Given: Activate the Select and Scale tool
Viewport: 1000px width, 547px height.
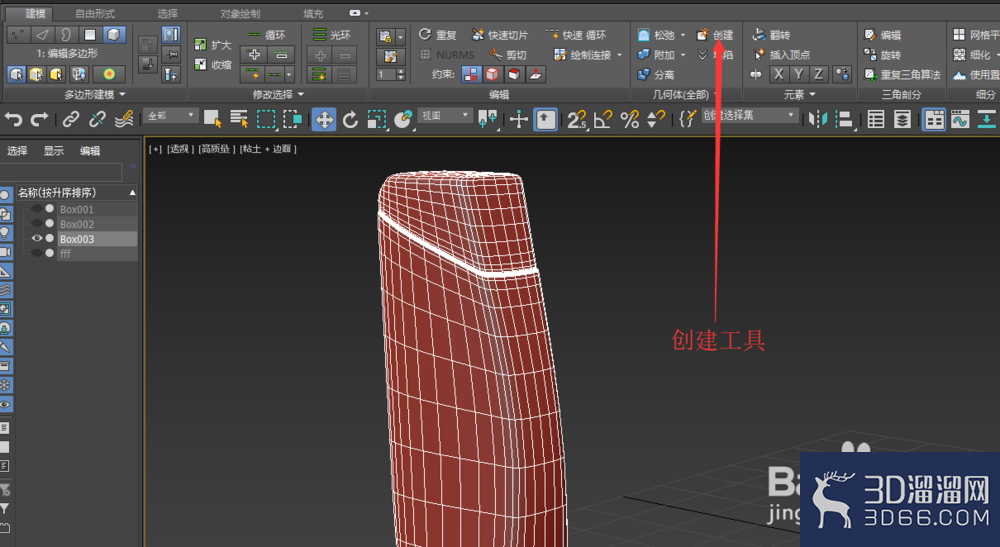Looking at the screenshot, I should point(377,119).
